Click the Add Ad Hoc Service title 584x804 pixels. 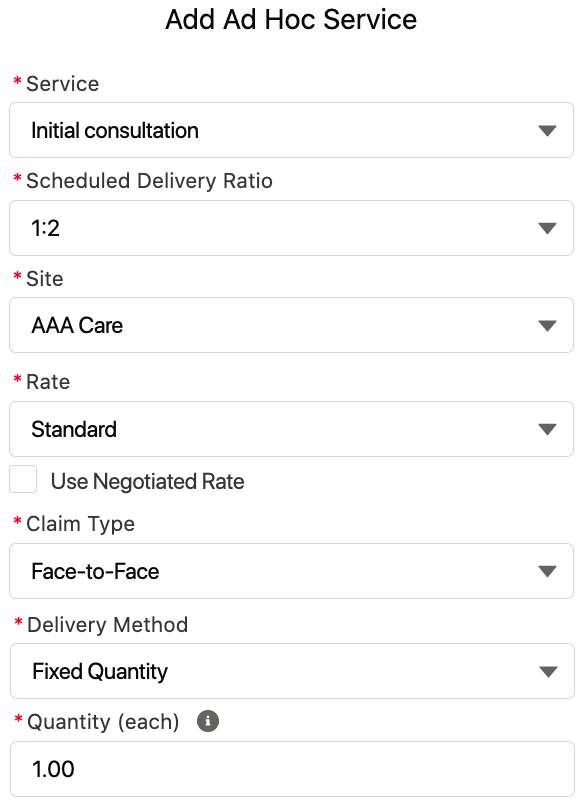291,20
